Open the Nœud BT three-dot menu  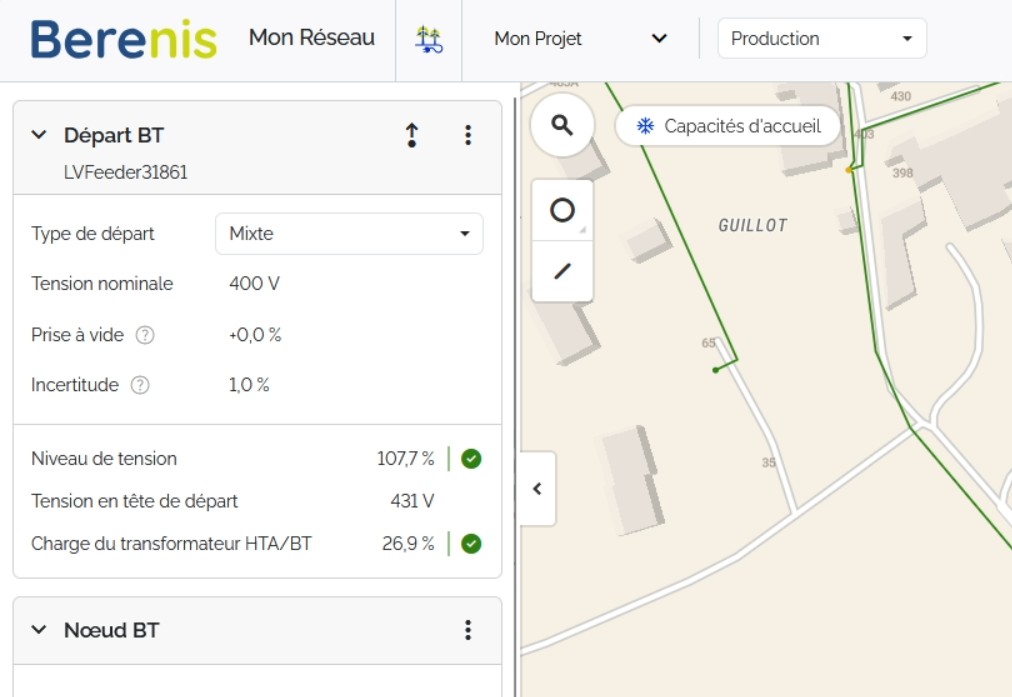click(467, 630)
